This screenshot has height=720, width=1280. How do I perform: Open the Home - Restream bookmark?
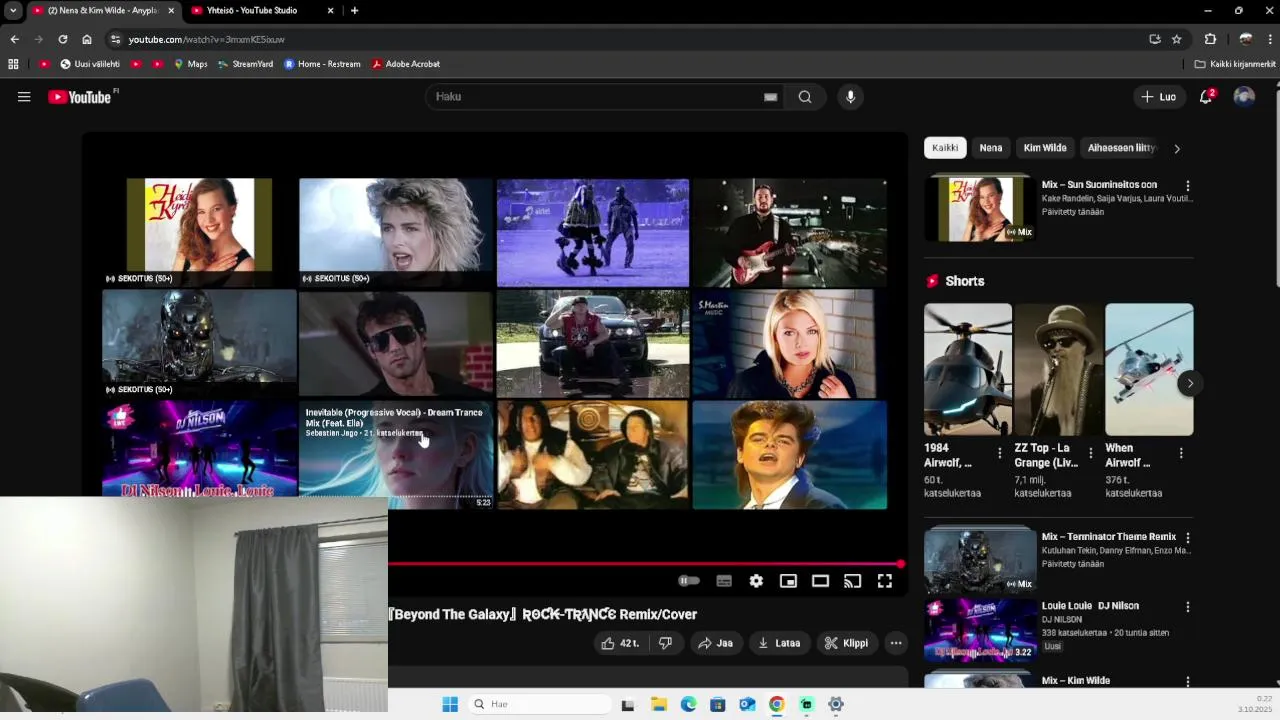pyautogui.click(x=322, y=64)
